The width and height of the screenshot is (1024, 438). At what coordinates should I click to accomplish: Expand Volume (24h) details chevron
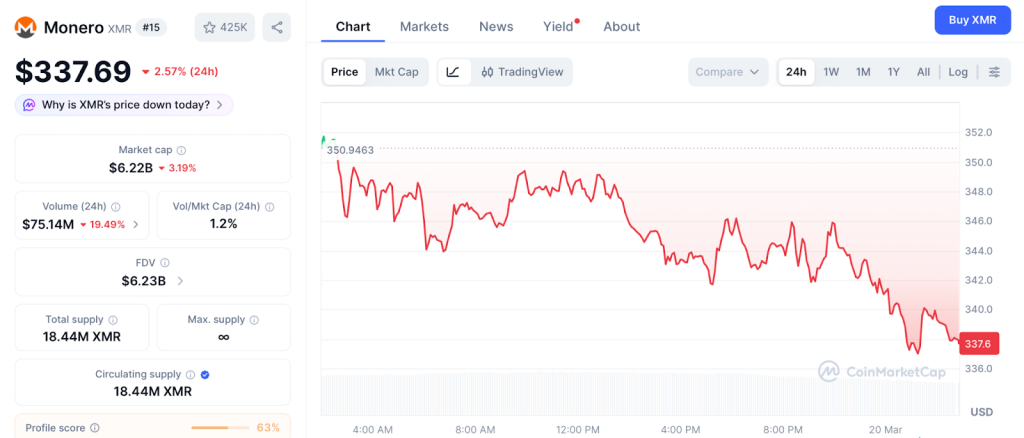coord(136,225)
